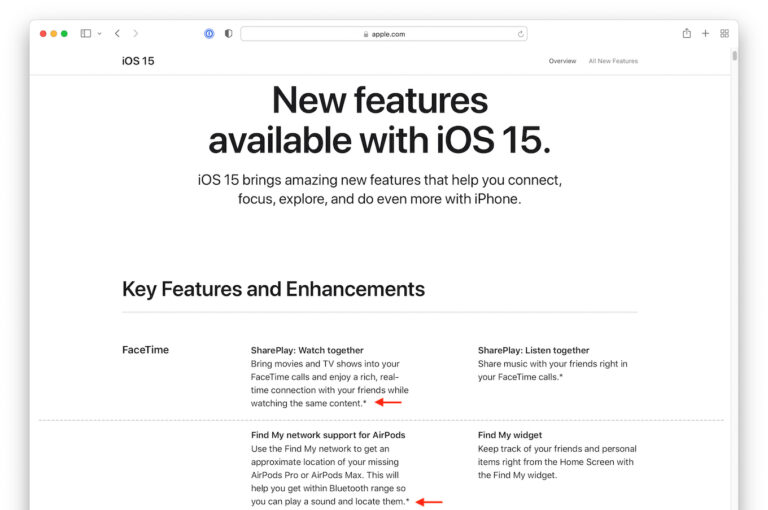Select the 'Key Features and Enhancements' heading
The image size is (768, 510).
pyautogui.click(x=273, y=289)
